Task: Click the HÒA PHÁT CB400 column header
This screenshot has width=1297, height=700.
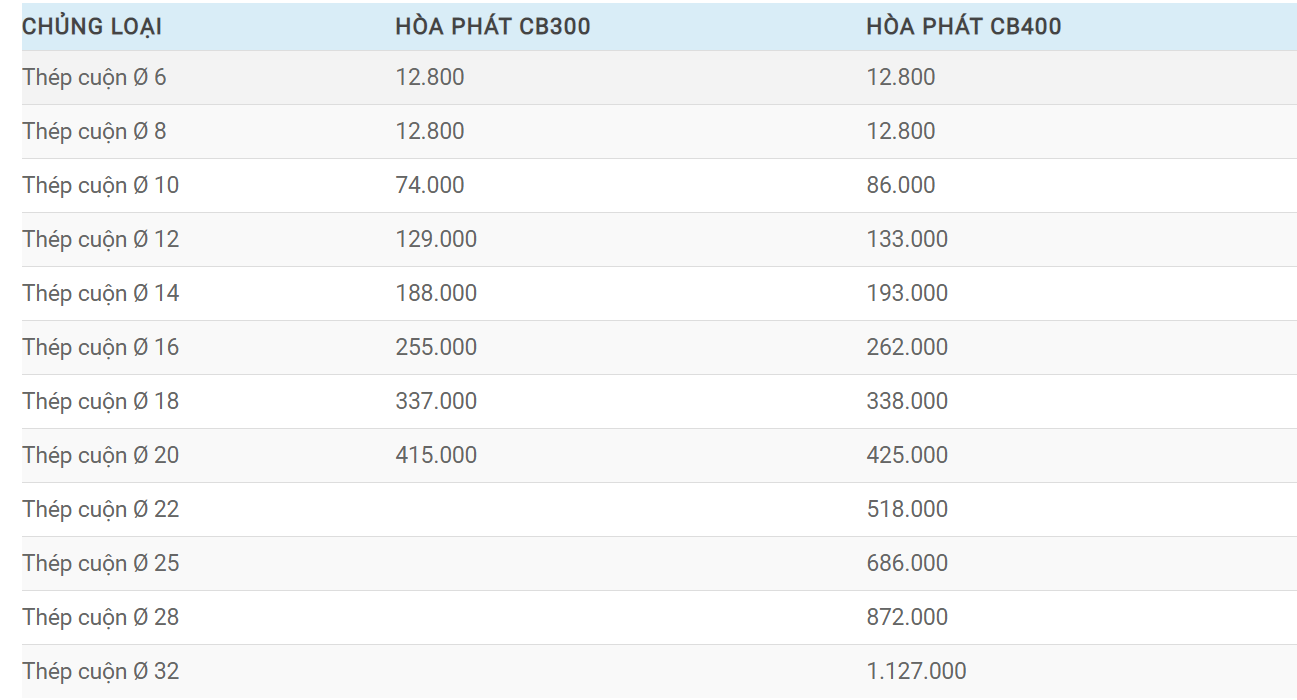Action: pos(963,27)
